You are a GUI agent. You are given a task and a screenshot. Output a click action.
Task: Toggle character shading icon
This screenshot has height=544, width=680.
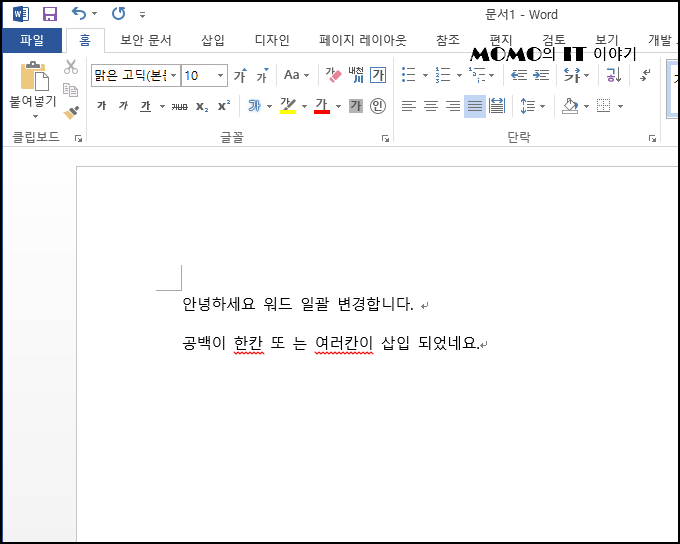click(356, 106)
